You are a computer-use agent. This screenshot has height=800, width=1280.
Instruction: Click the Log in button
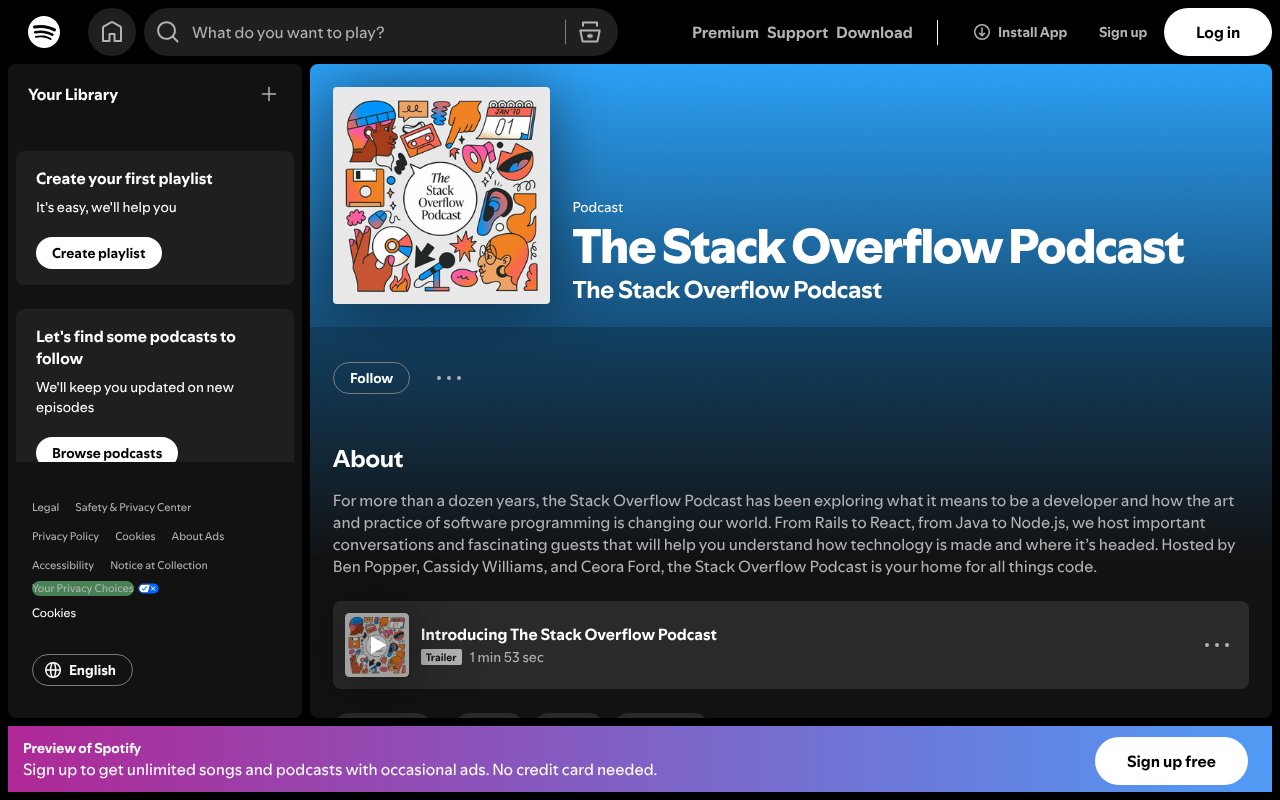1217,32
